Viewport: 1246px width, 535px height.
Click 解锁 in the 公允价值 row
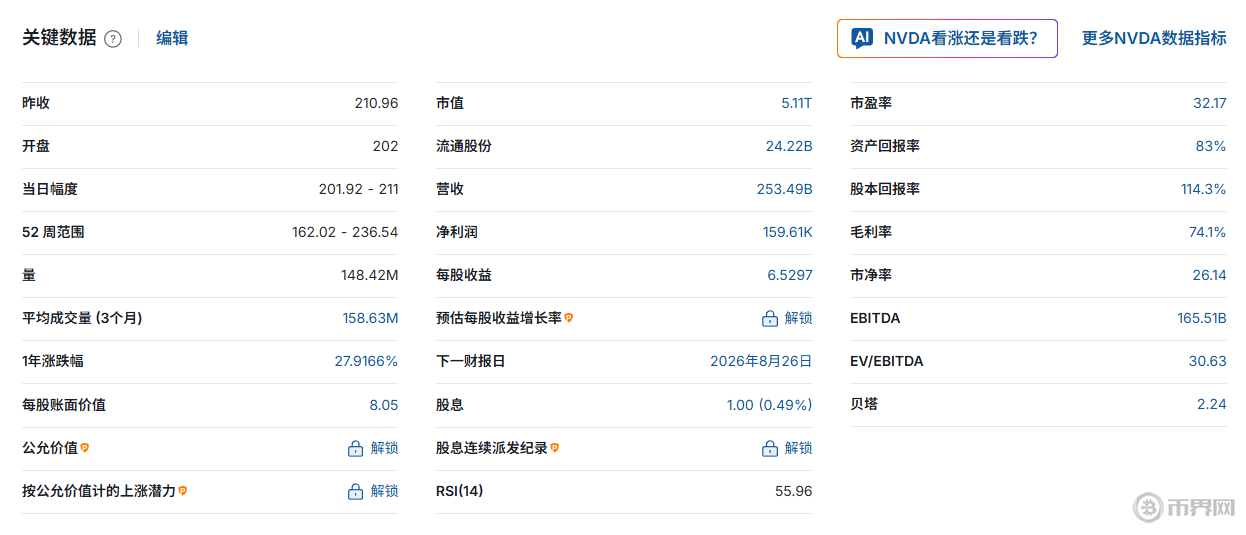point(384,448)
